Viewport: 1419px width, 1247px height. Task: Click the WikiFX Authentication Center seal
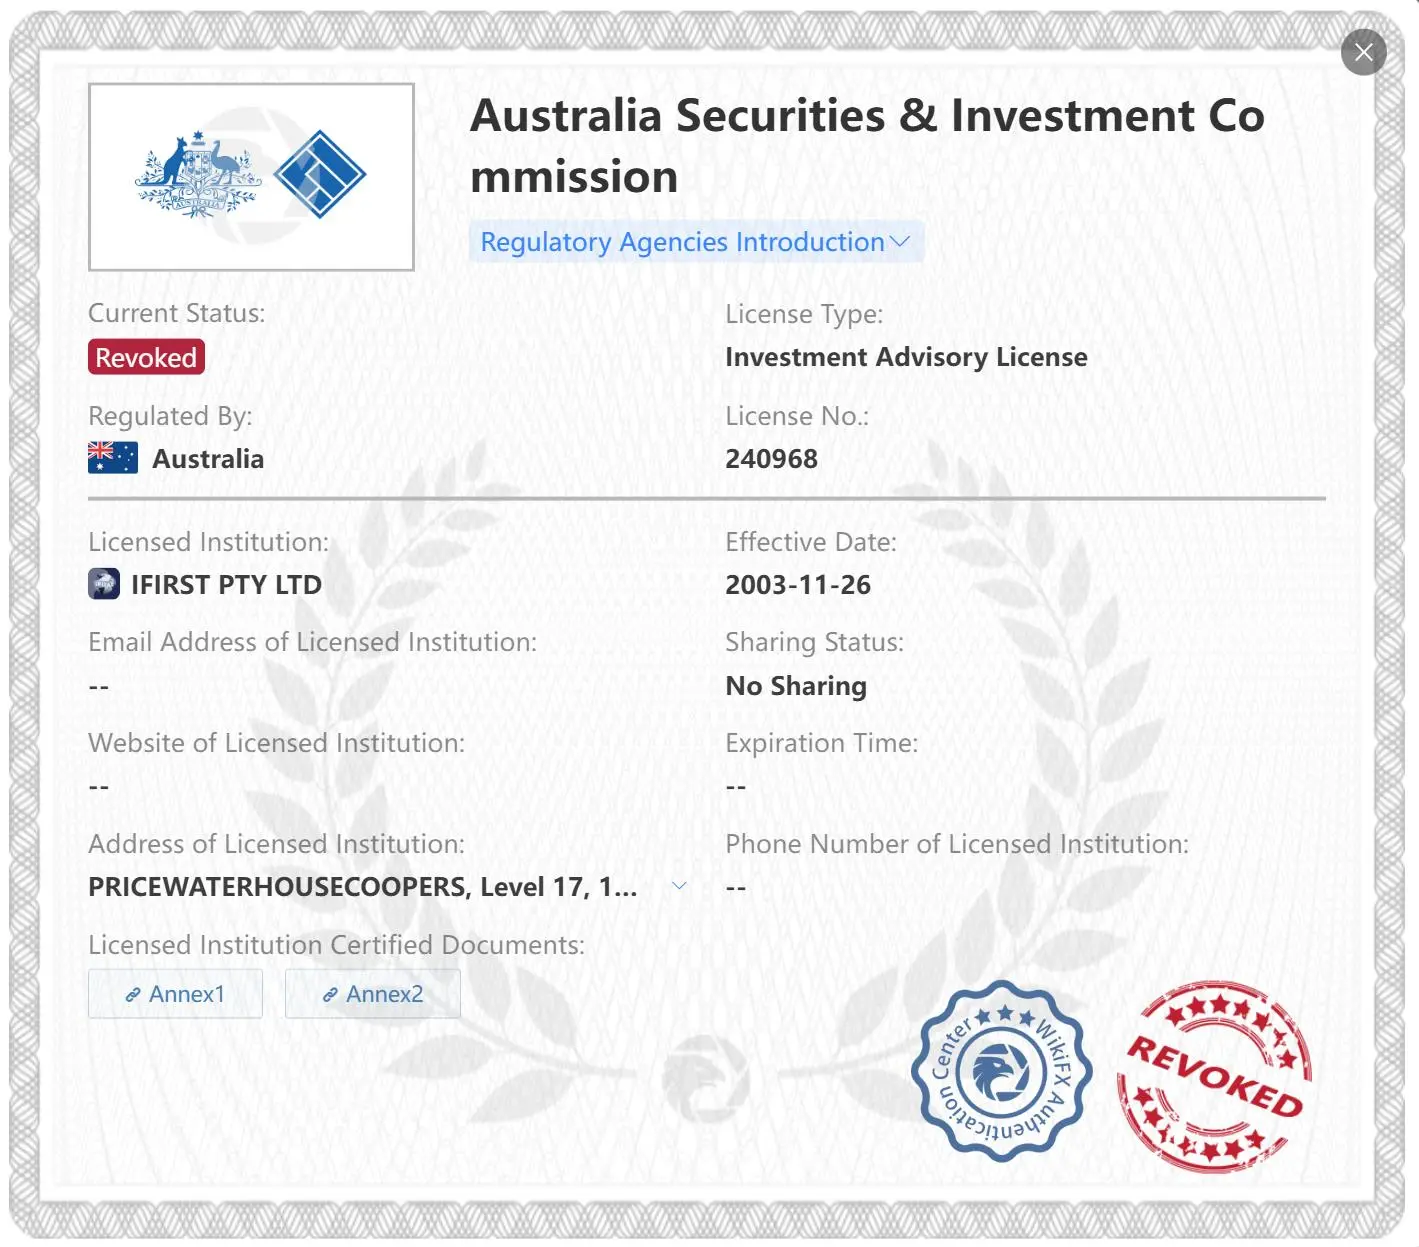click(x=1002, y=1072)
